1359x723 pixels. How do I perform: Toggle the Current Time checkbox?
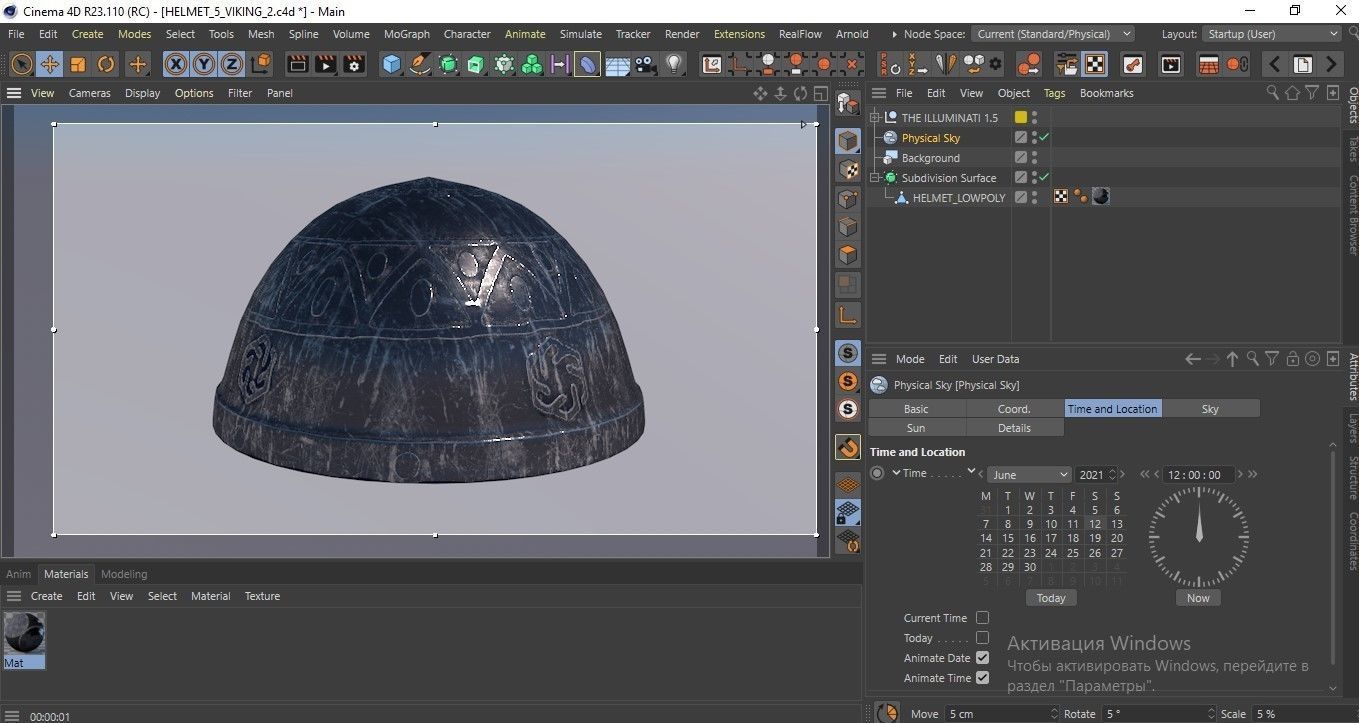pyautogui.click(x=982, y=618)
